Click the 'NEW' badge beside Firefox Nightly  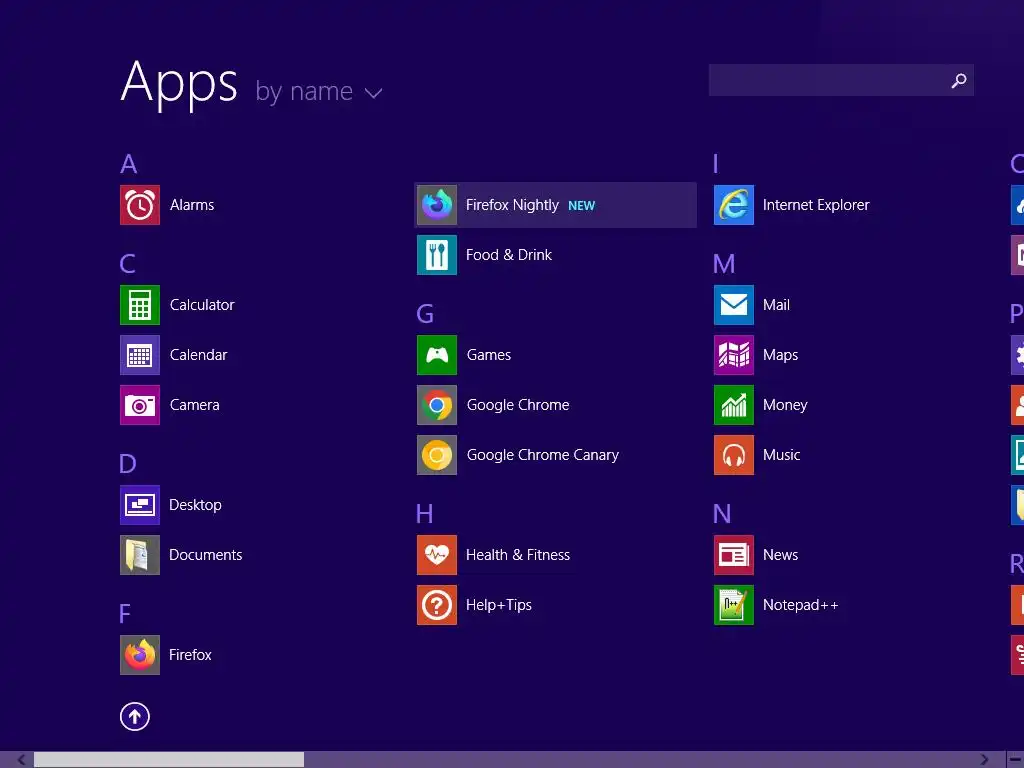tap(581, 206)
